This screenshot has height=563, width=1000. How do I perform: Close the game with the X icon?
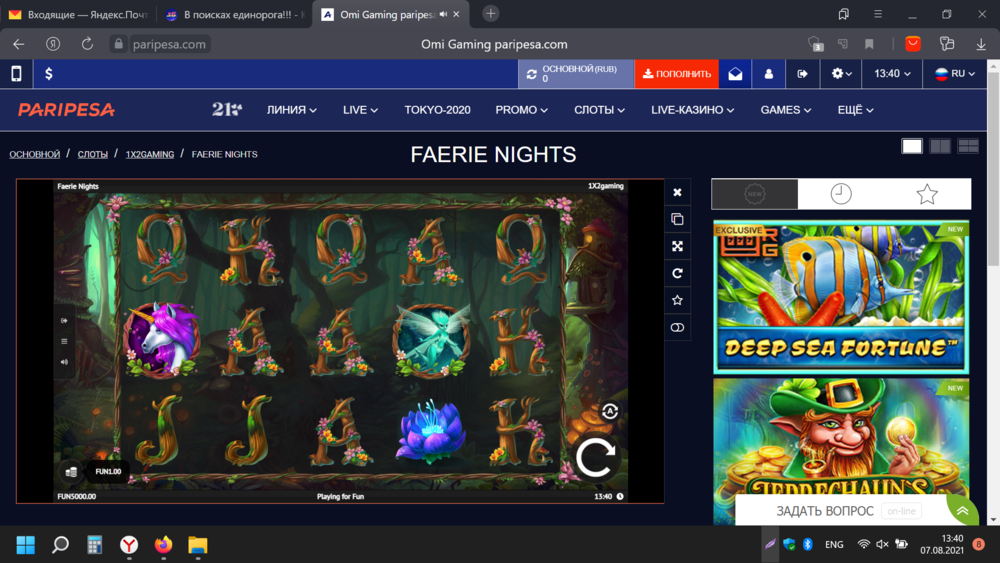[677, 192]
